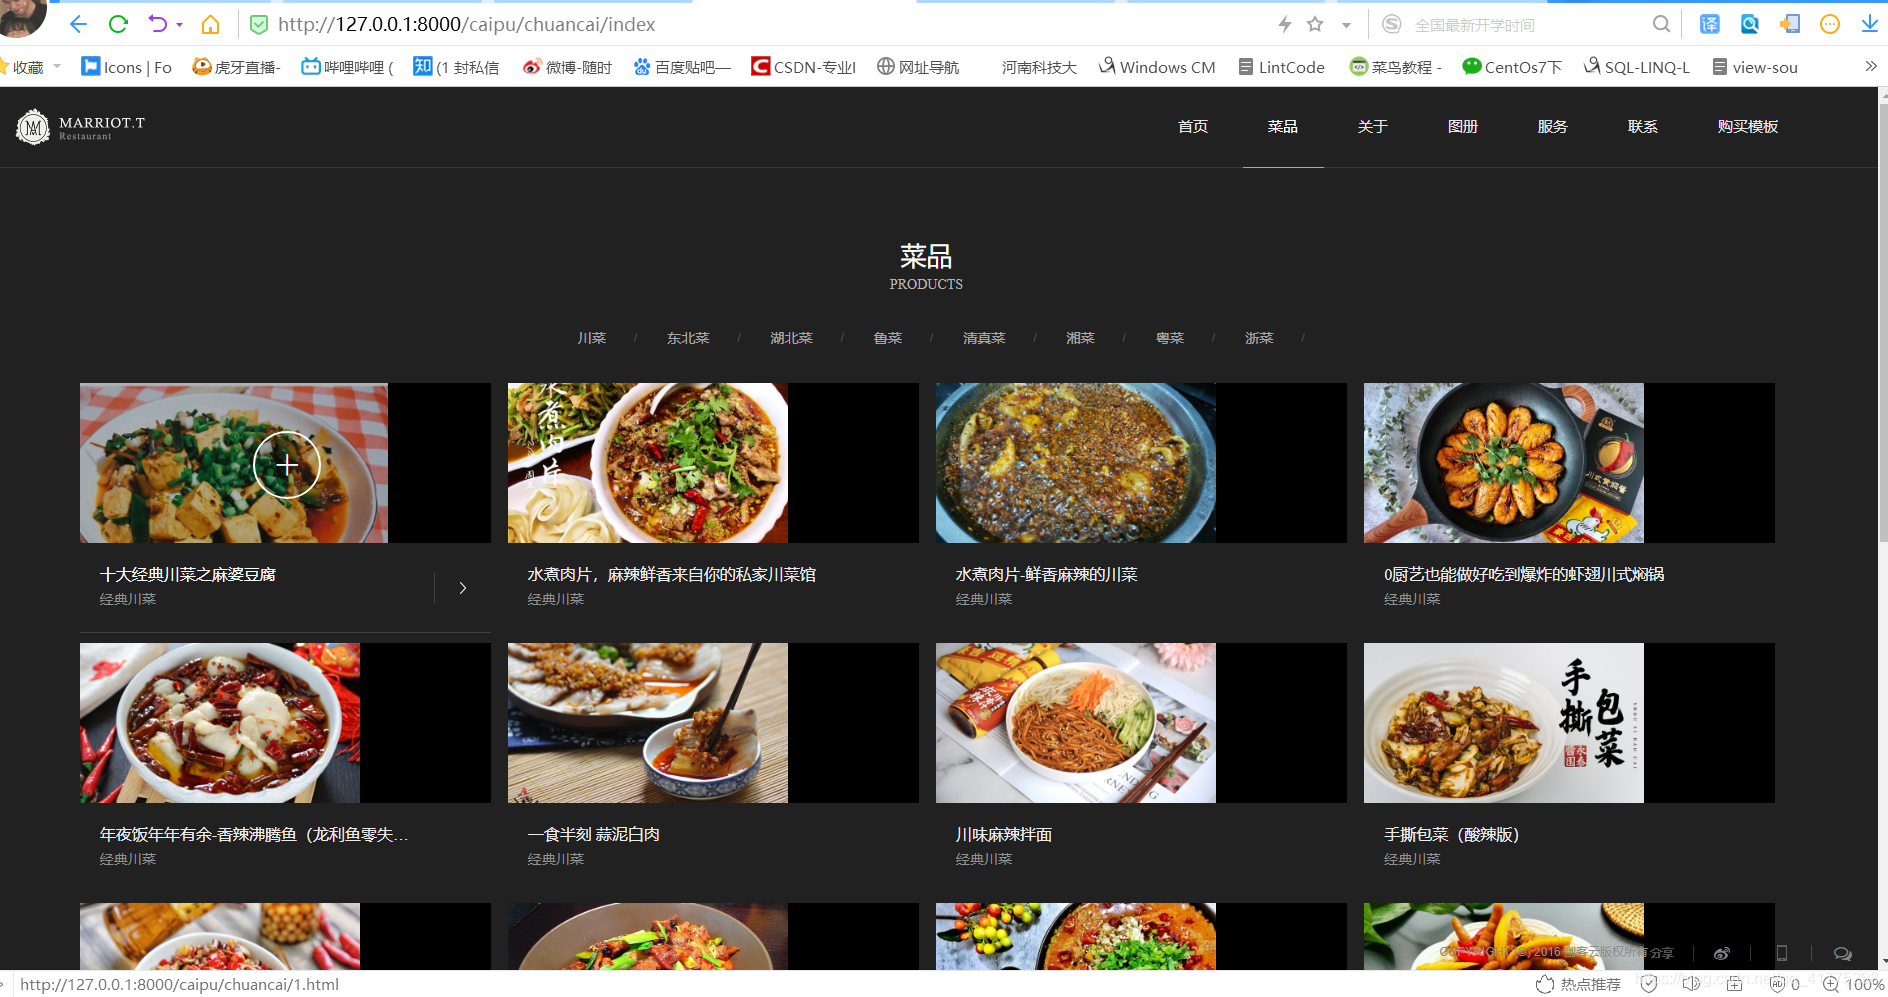The width and height of the screenshot is (1888, 997).
Task: Select 菜品 in site navigation
Action: tap(1283, 127)
